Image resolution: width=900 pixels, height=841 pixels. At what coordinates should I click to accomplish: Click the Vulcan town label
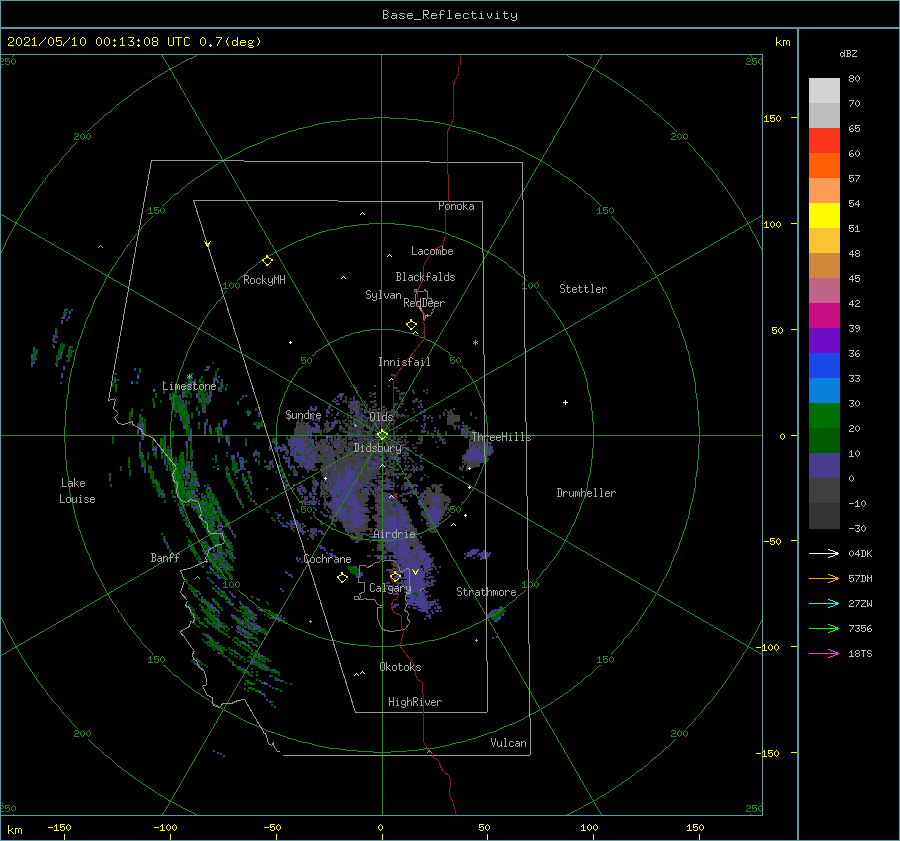(x=509, y=743)
